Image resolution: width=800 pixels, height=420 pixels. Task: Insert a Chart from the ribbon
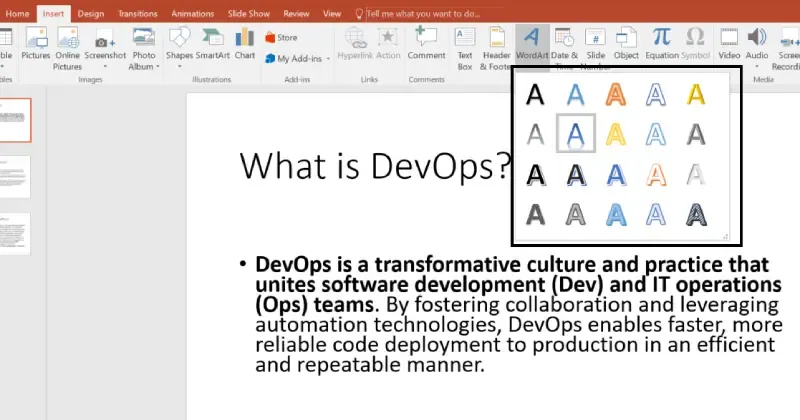(245, 44)
